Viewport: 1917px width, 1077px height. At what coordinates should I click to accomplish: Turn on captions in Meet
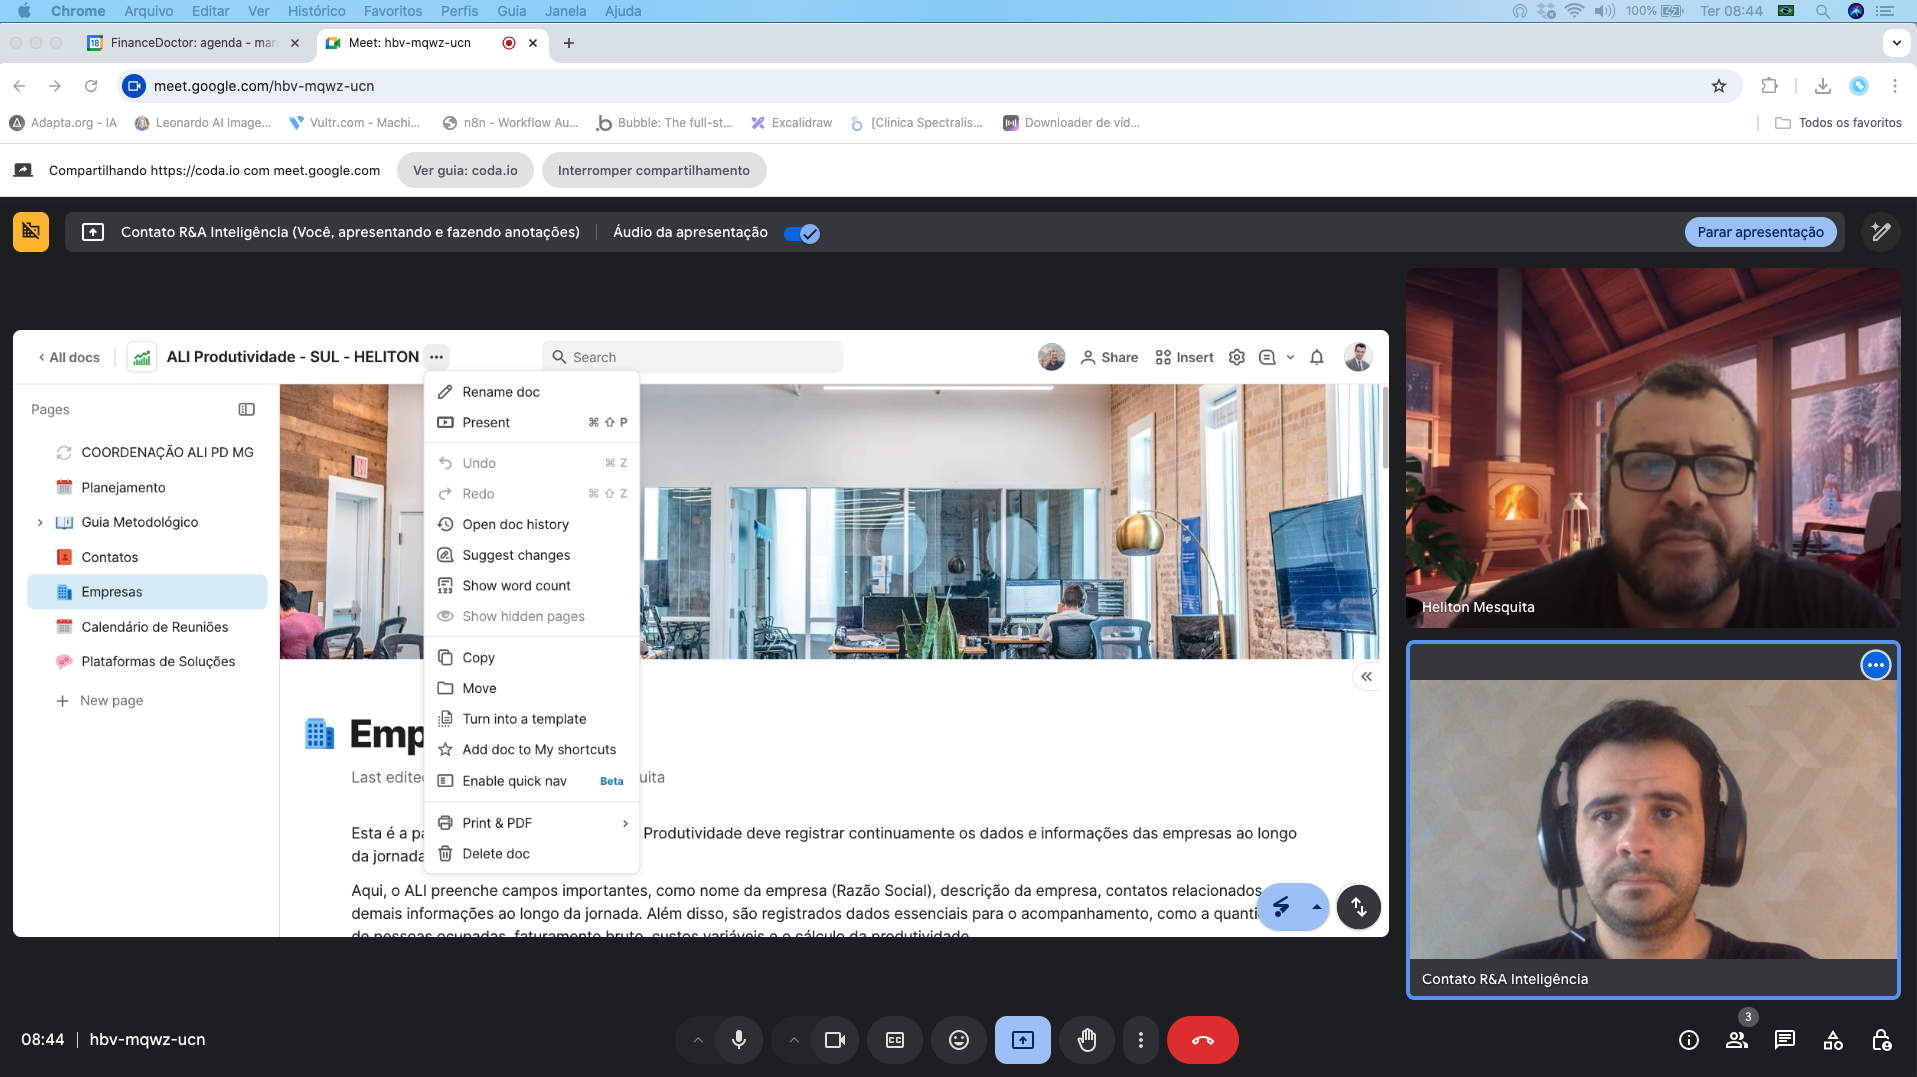[x=895, y=1040]
